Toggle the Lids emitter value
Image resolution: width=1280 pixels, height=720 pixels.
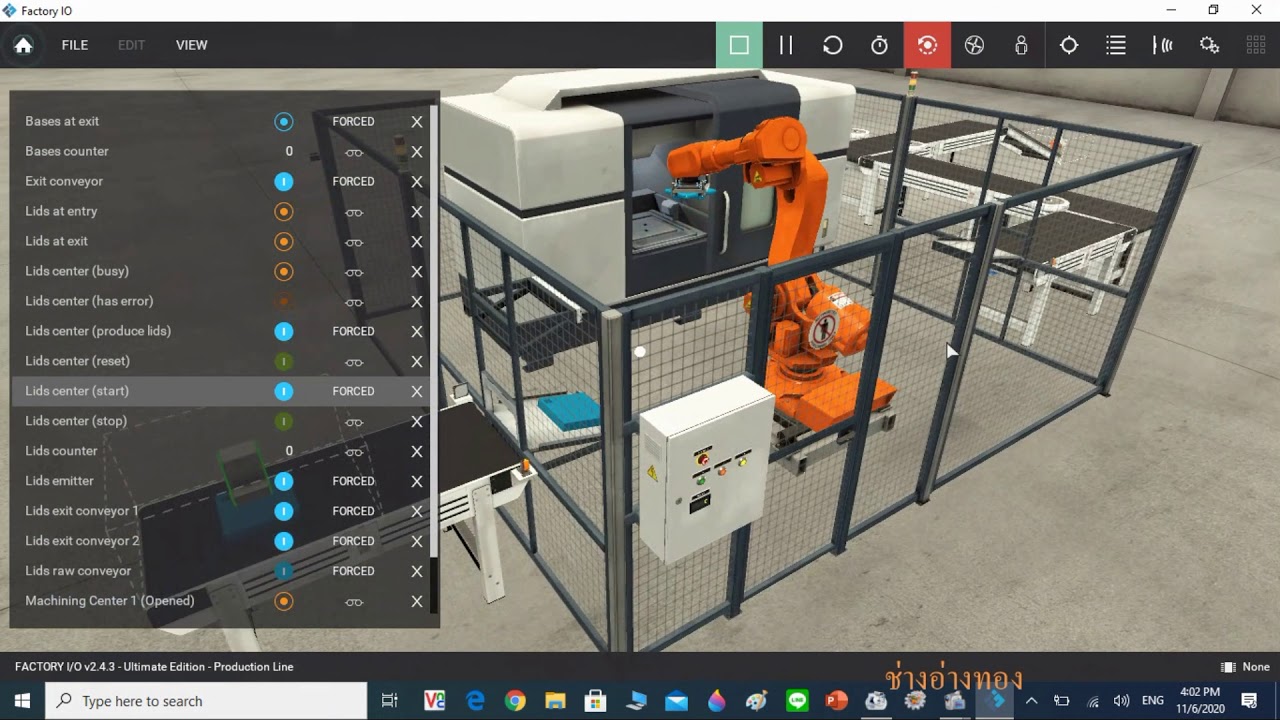point(284,481)
